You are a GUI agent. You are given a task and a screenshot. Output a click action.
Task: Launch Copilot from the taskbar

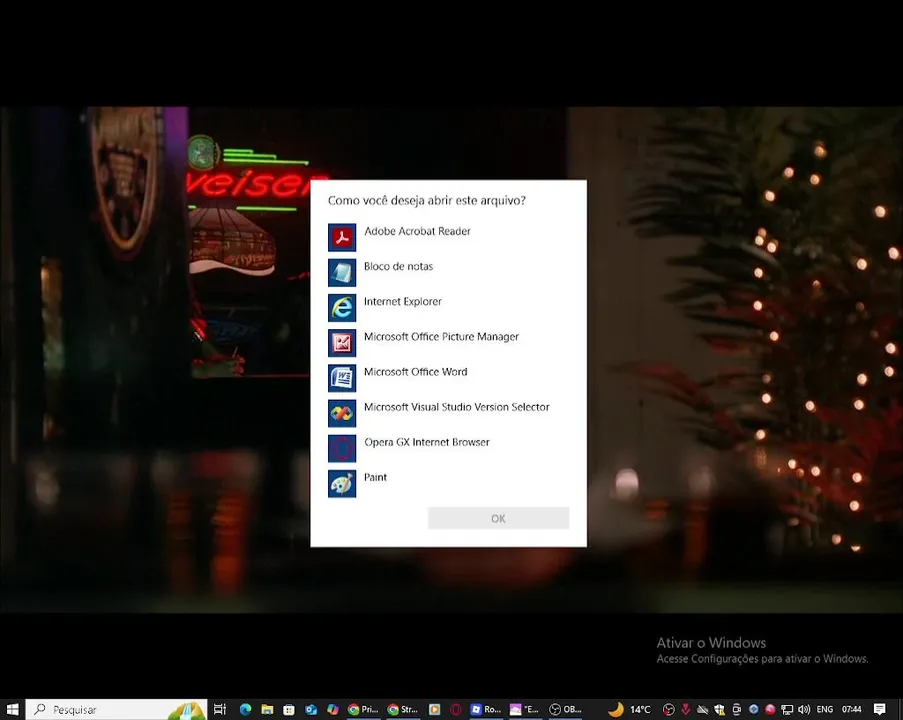tap(333, 709)
